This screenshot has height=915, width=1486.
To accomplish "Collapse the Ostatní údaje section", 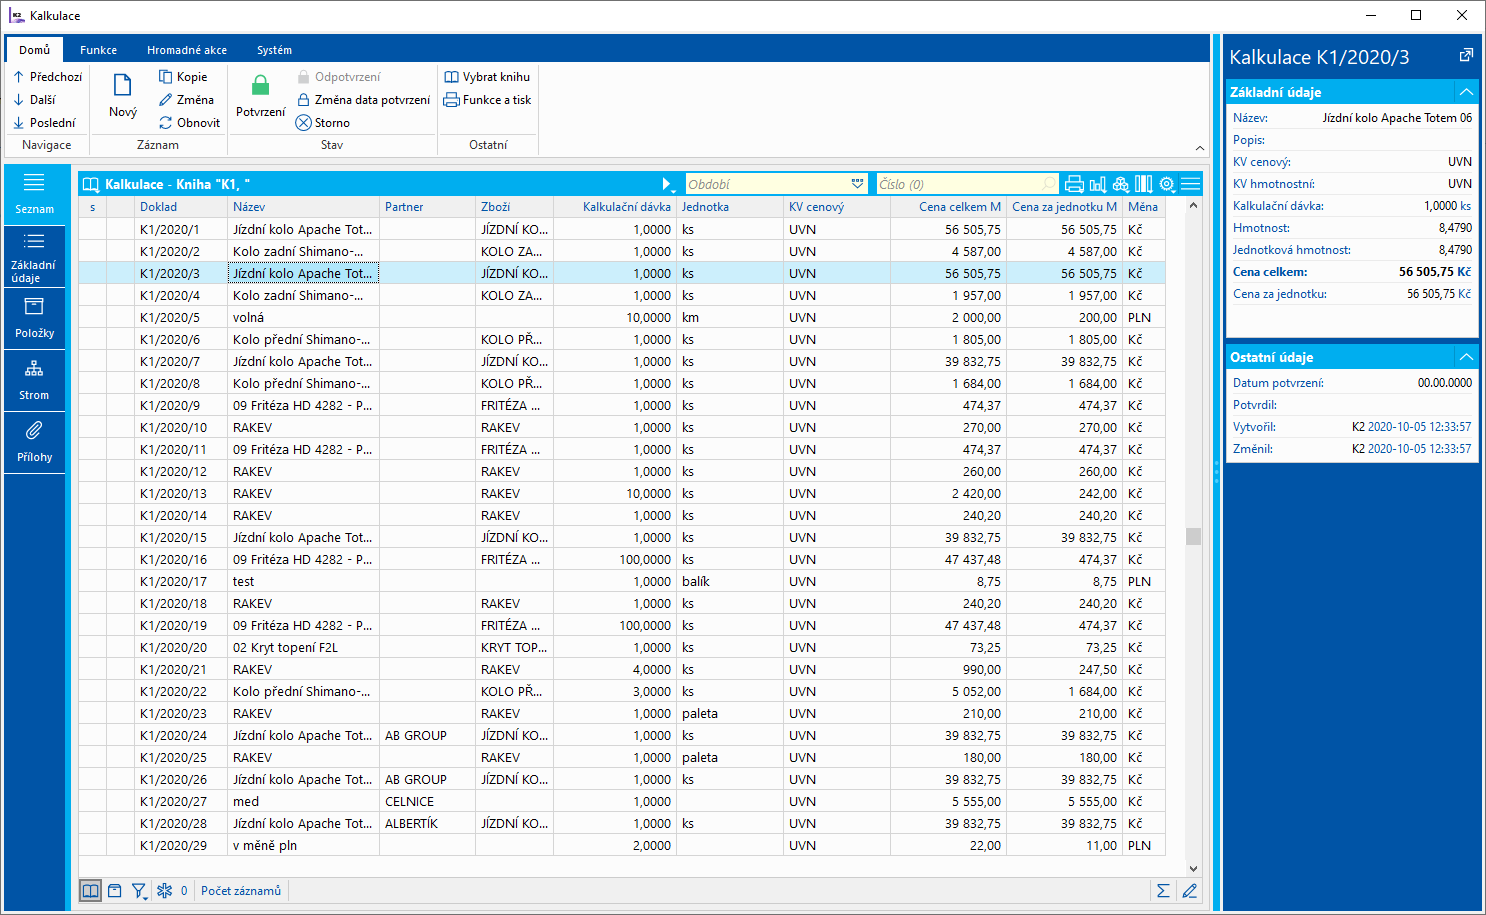I will (x=1465, y=357).
